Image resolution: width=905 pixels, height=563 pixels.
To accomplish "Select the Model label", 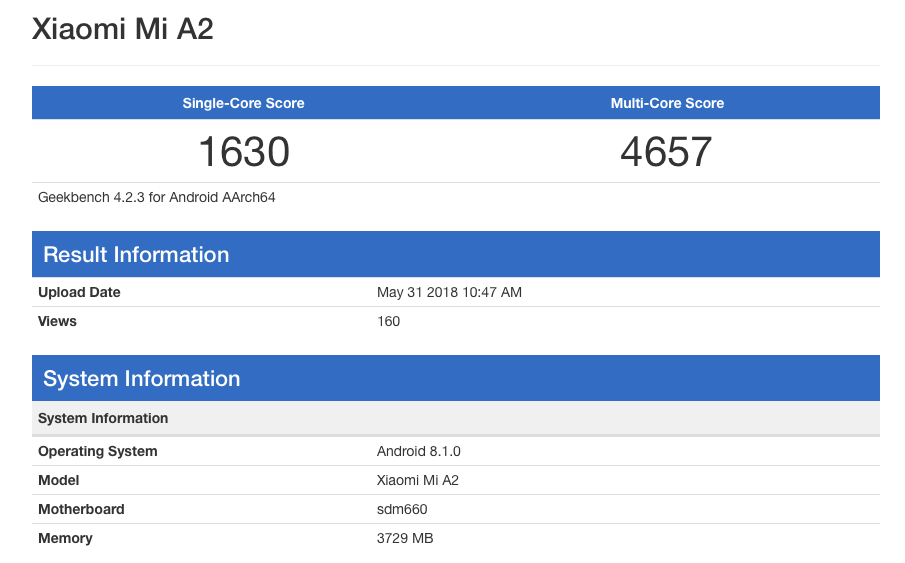I will (x=58, y=480).
